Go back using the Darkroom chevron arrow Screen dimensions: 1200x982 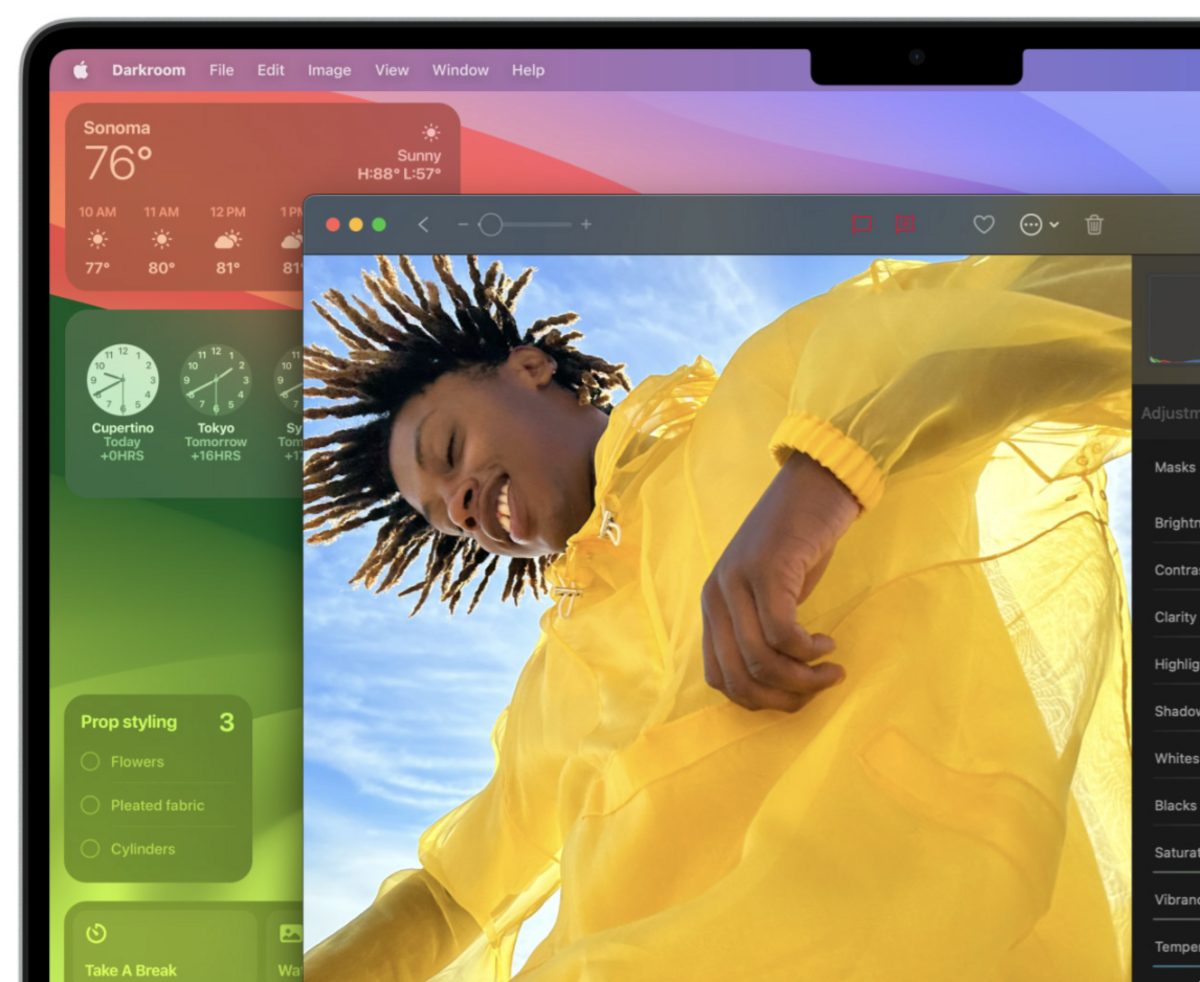(423, 225)
